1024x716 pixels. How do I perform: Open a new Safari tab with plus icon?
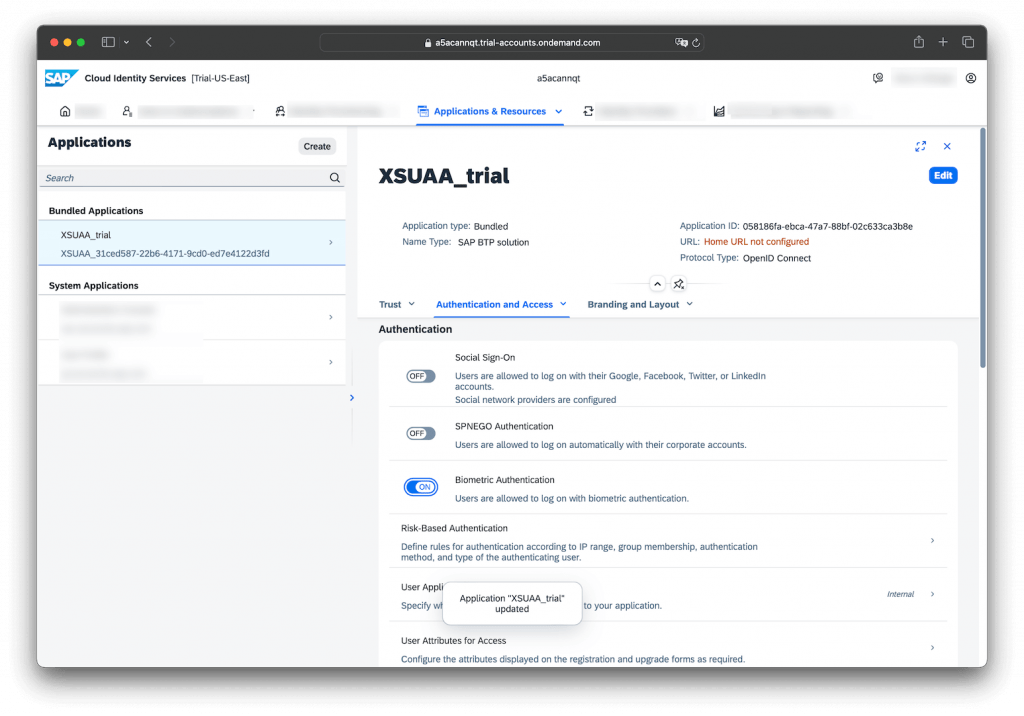coord(942,42)
